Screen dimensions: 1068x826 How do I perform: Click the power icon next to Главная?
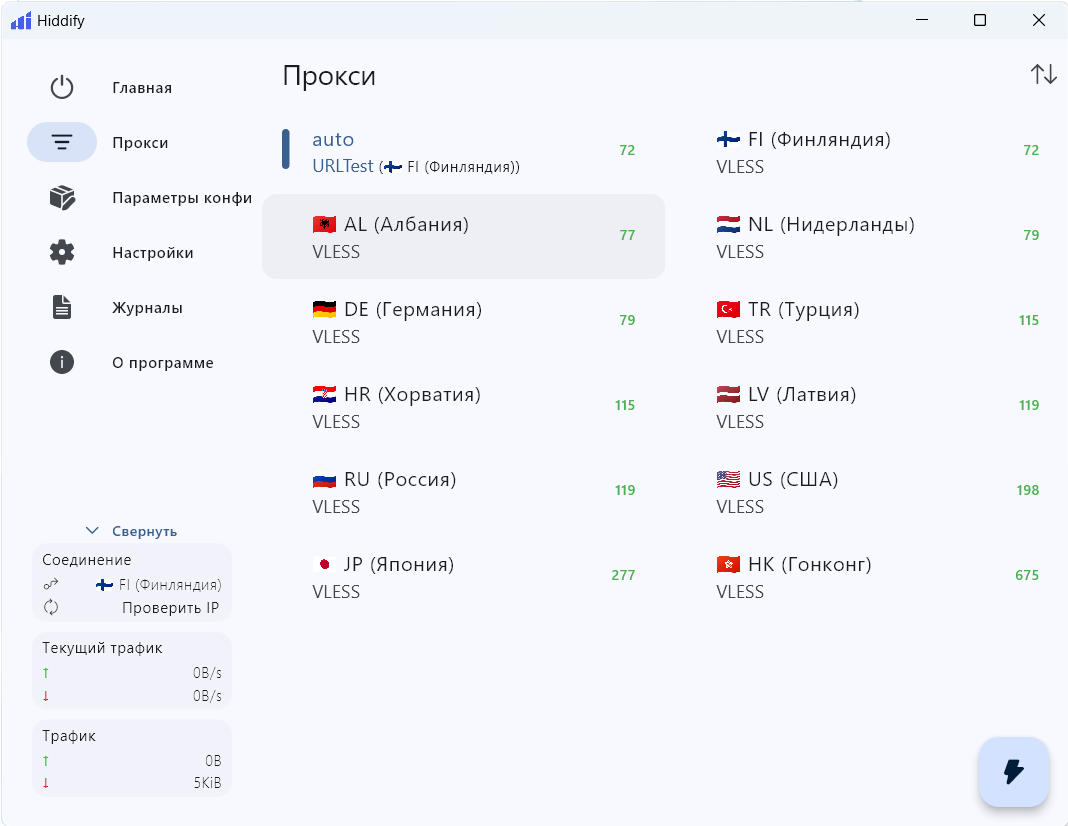click(x=62, y=88)
